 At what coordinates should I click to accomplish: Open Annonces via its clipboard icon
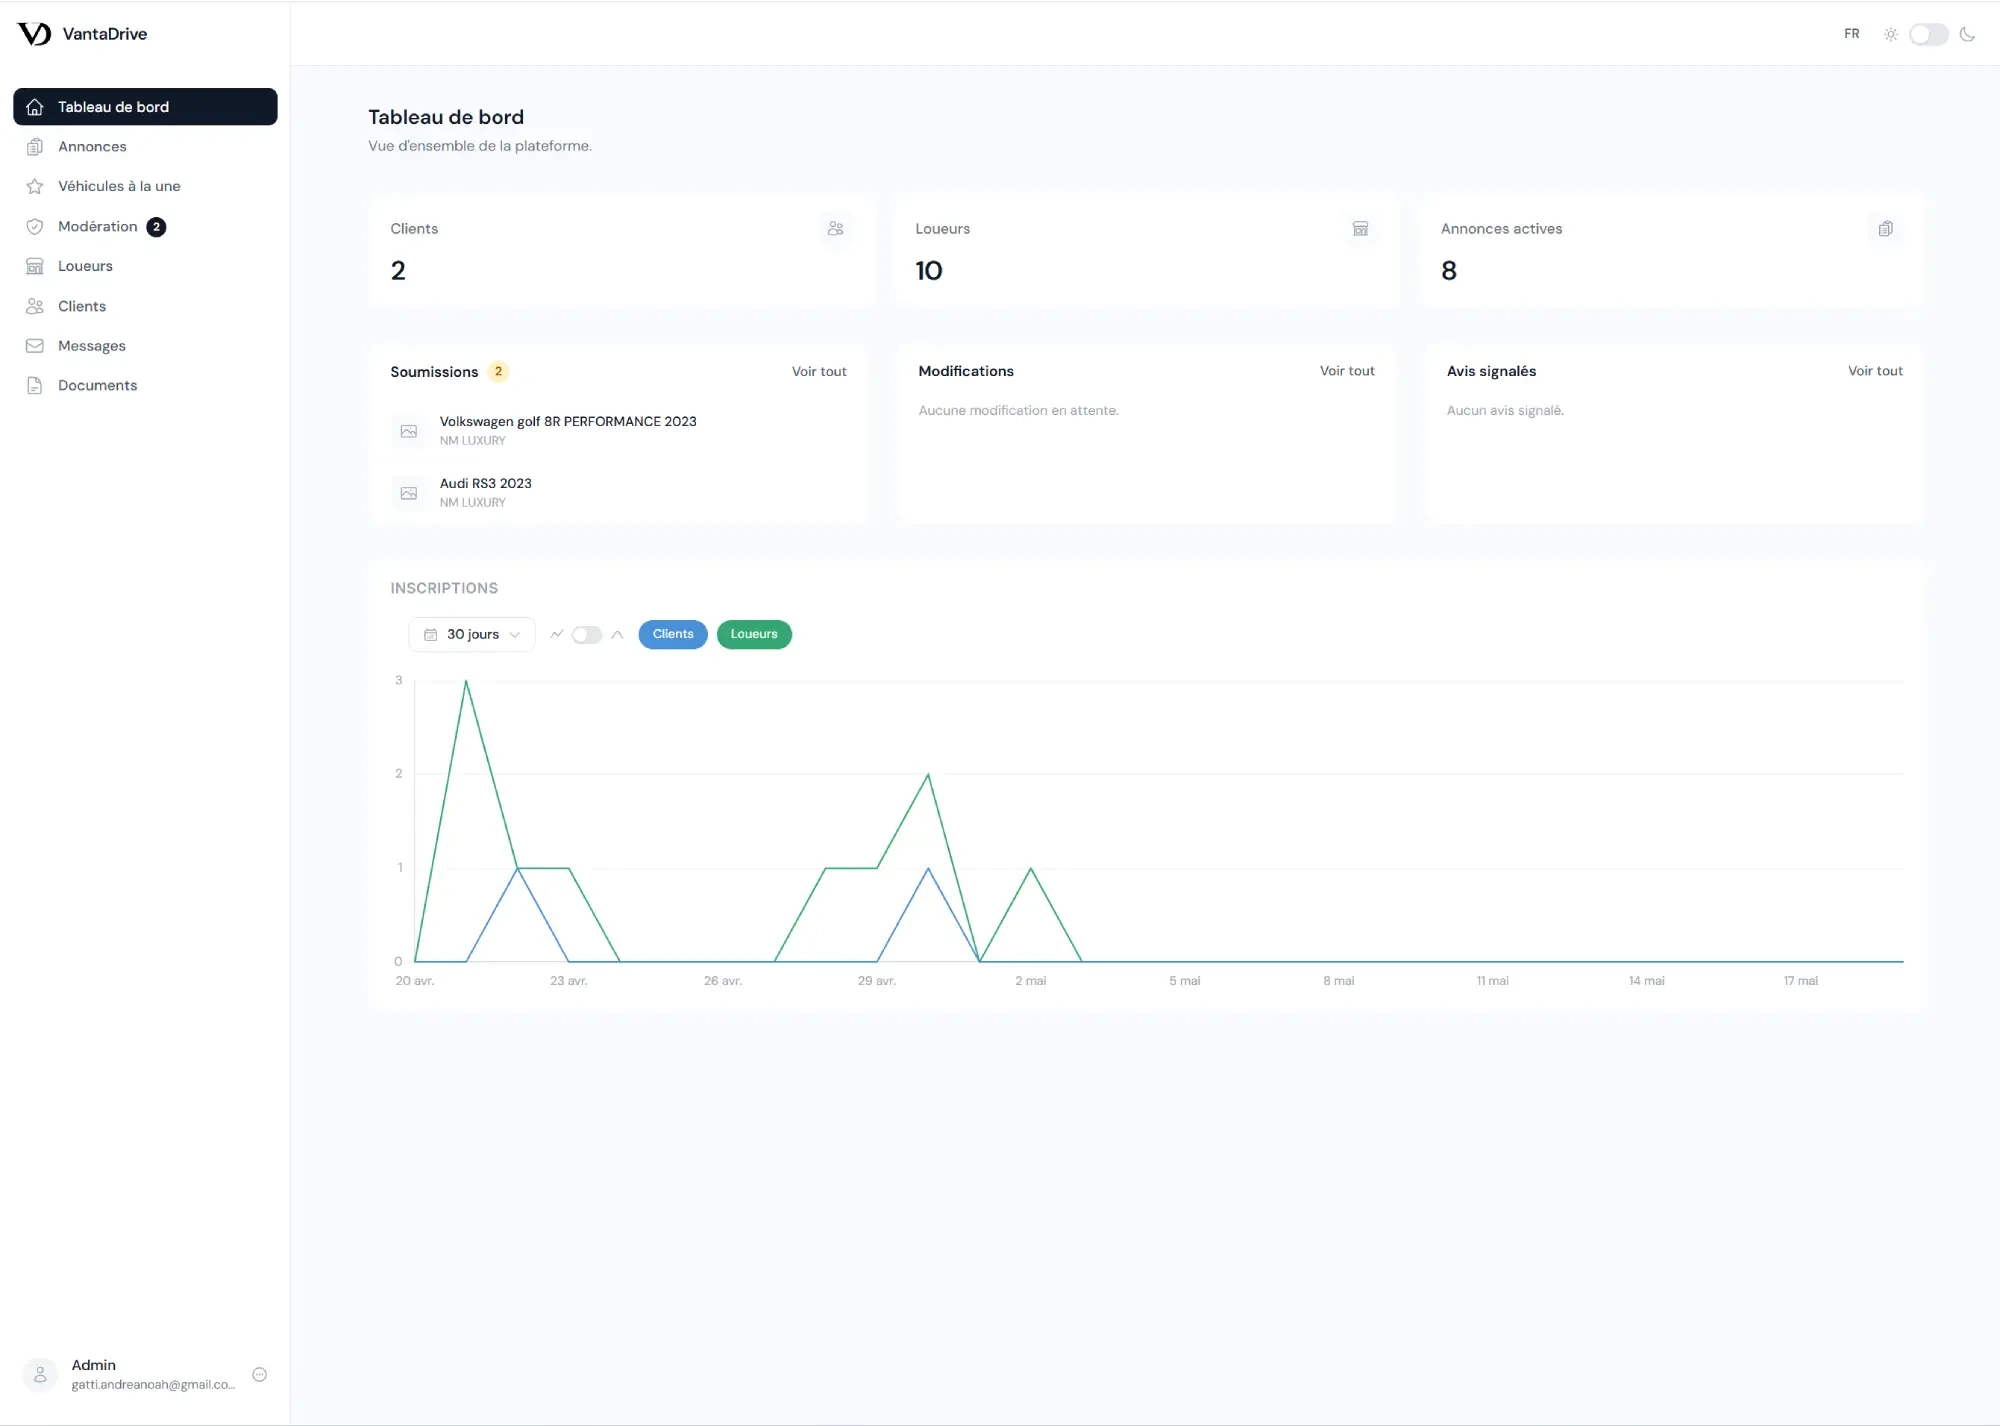(x=35, y=147)
